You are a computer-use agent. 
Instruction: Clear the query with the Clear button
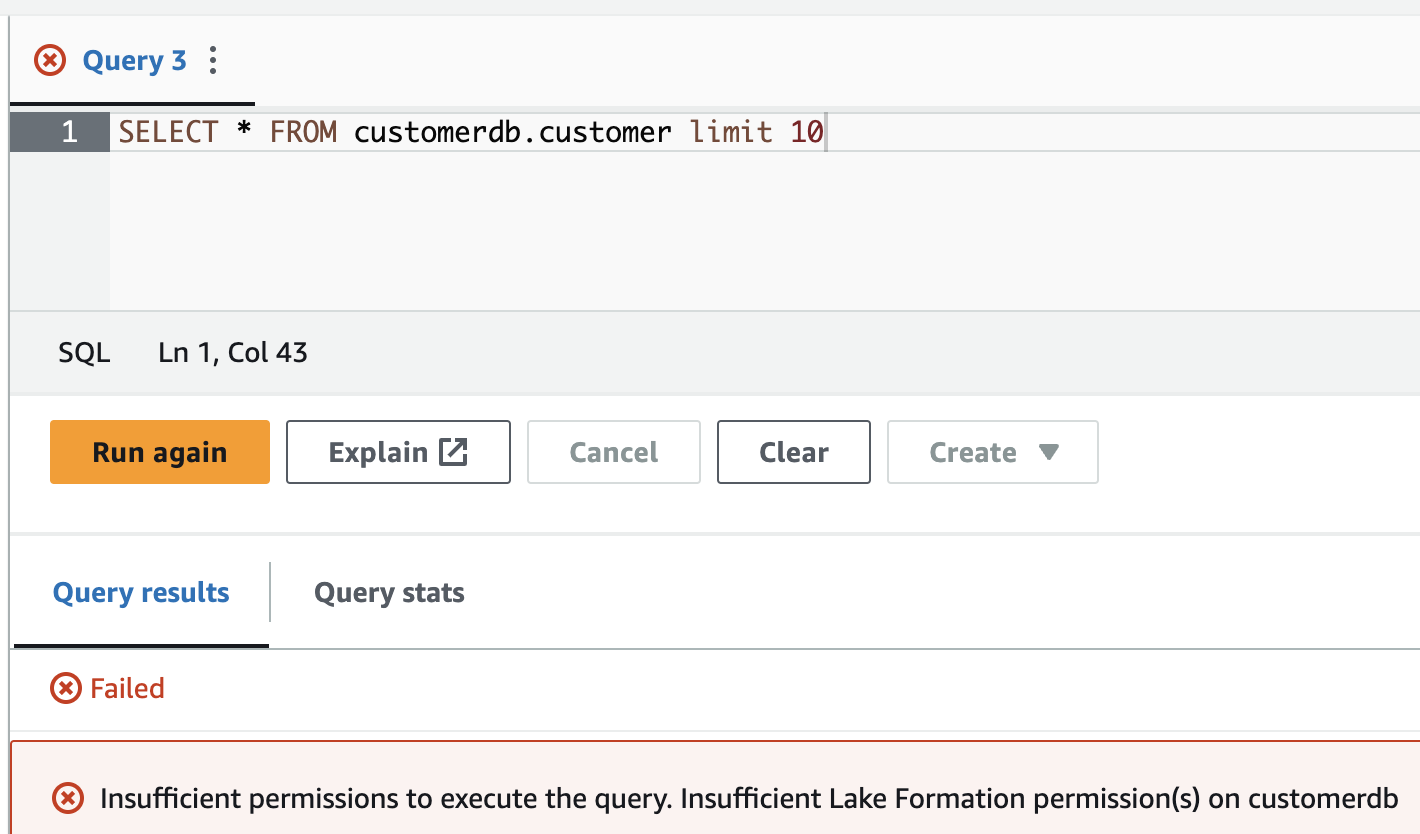[x=793, y=452]
